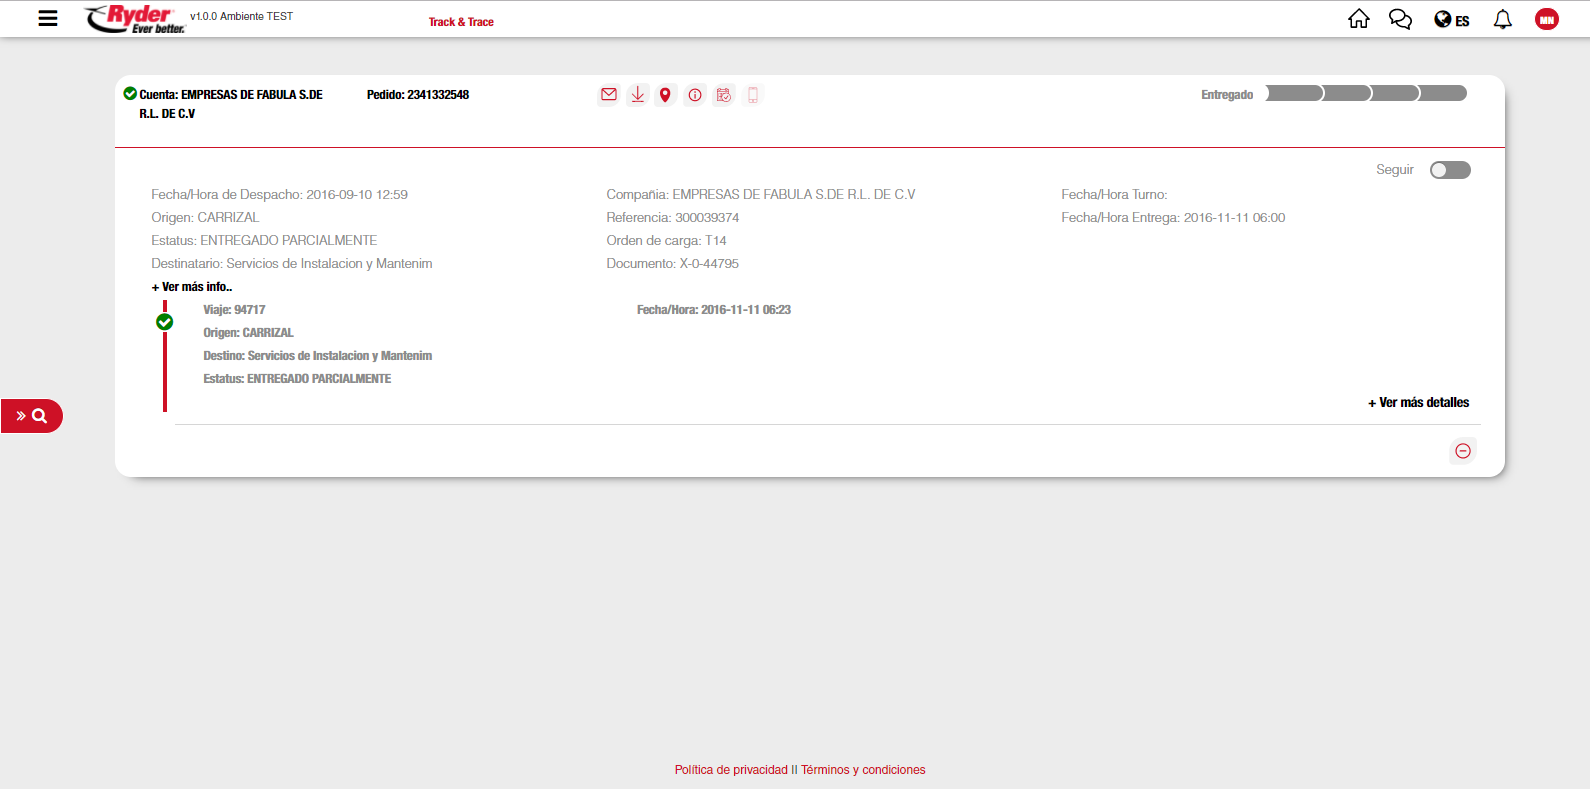Open the calendar check schedule icon
This screenshot has width=1590, height=789.
click(x=724, y=95)
